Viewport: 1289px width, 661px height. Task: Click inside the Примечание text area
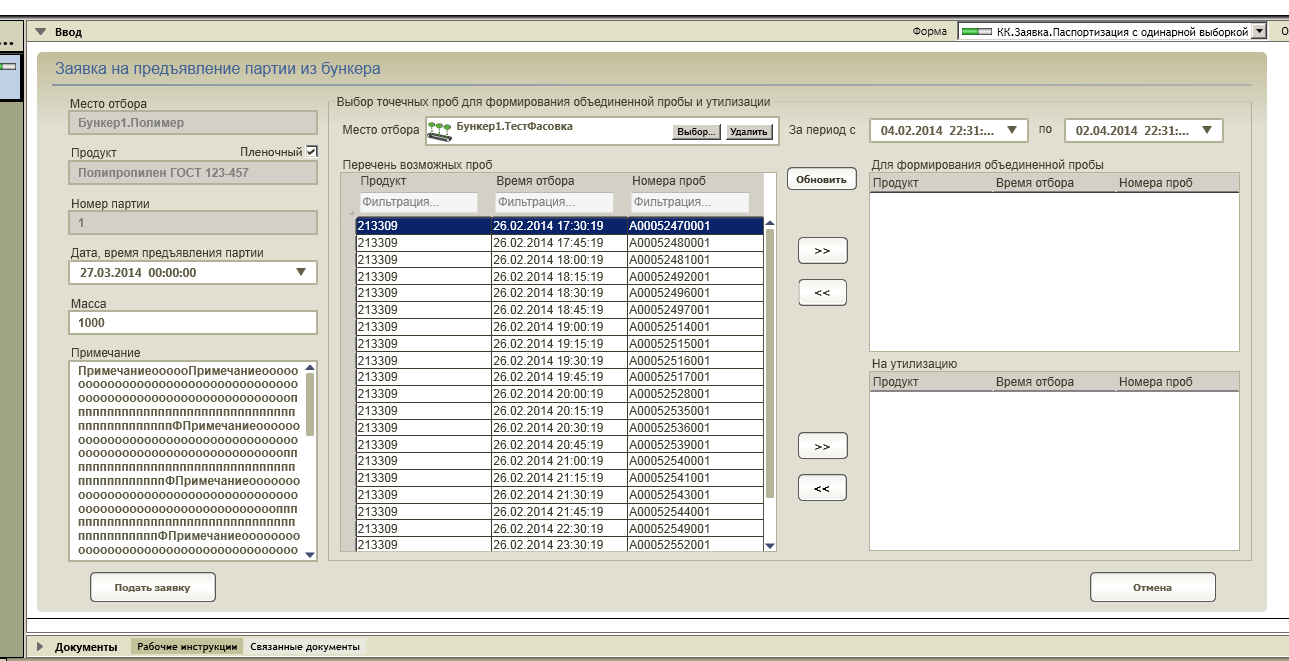tap(186, 461)
